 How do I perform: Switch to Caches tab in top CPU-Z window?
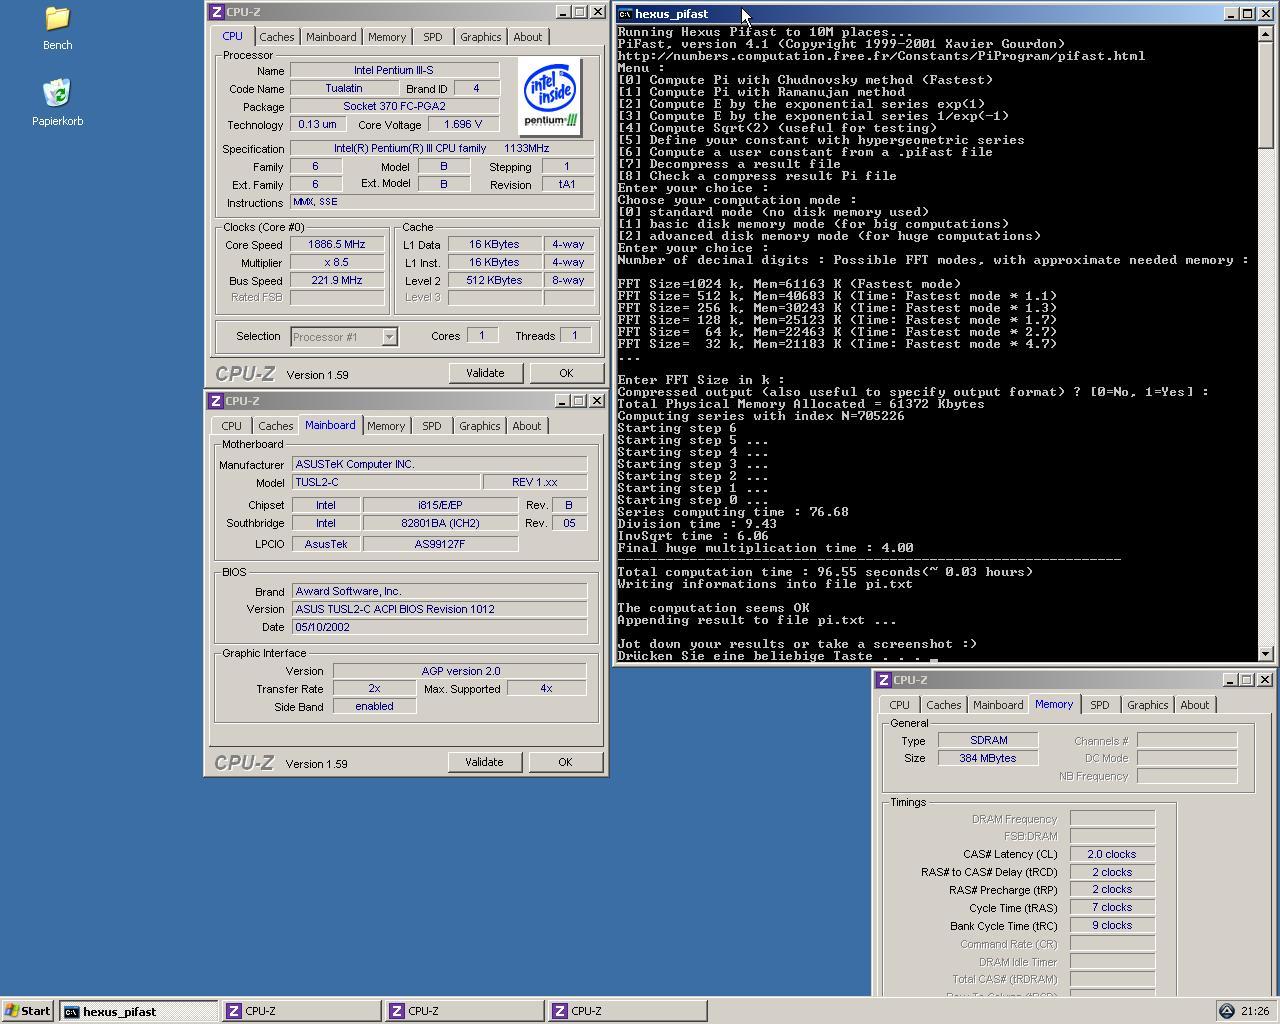277,37
